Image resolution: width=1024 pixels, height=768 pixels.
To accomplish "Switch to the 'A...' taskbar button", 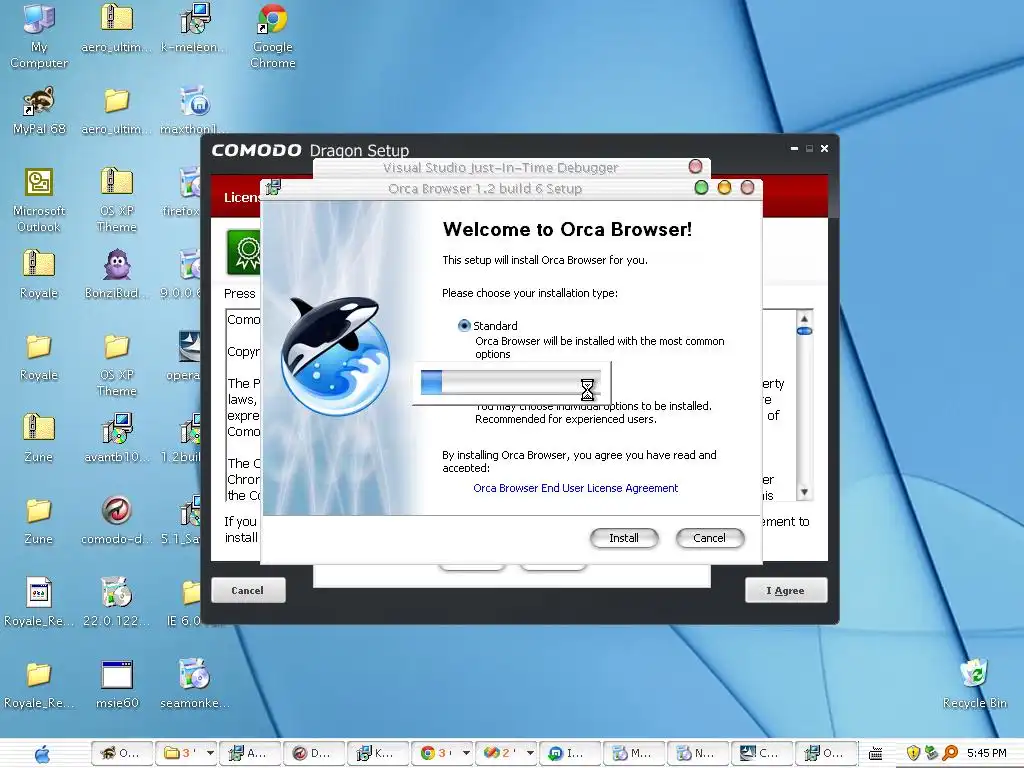I will pos(249,753).
